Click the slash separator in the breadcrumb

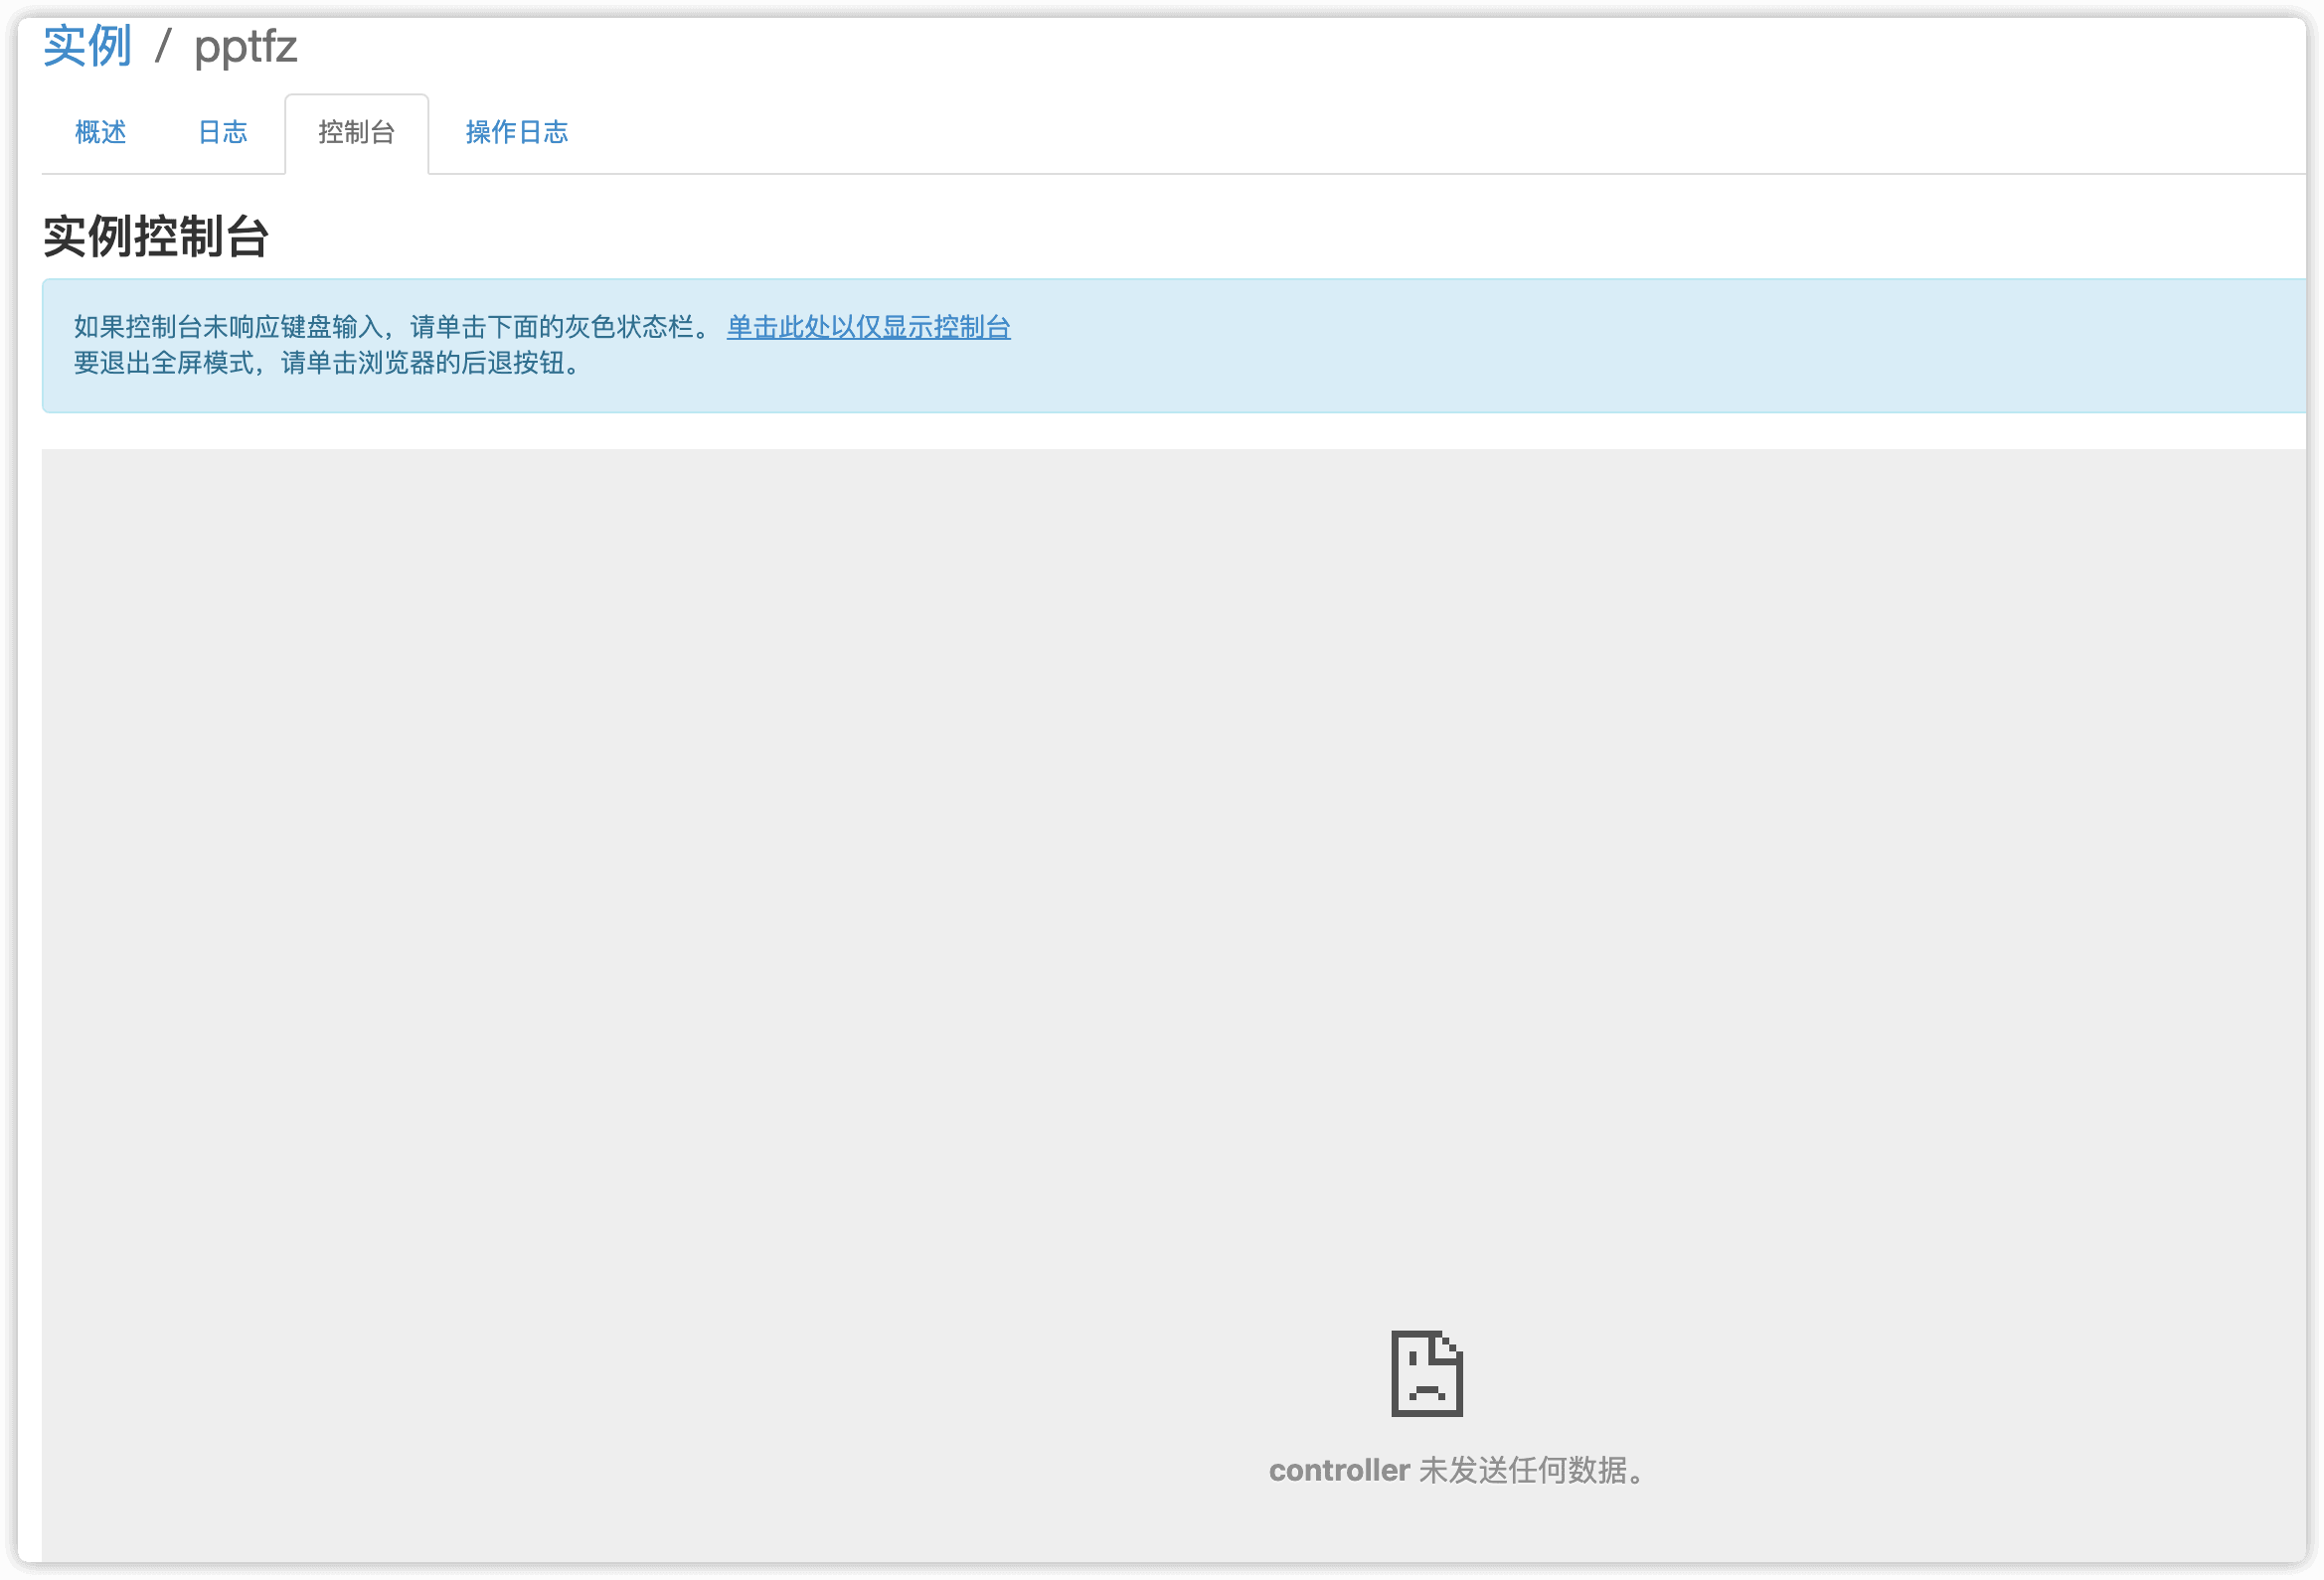(x=163, y=46)
